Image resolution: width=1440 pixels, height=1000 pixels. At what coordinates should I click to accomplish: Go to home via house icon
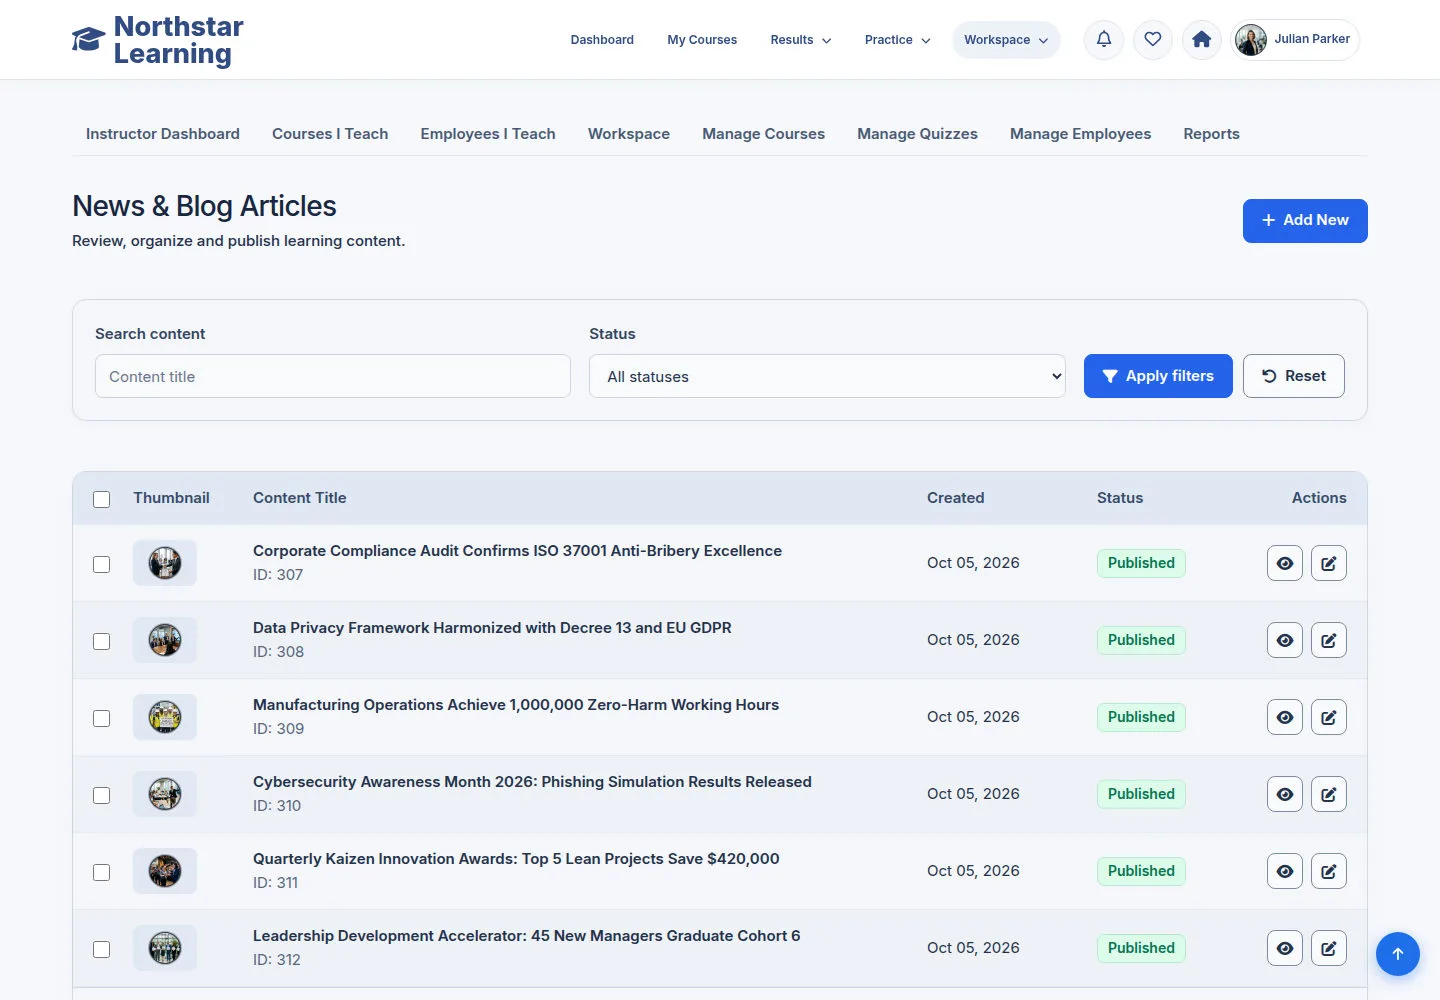pos(1202,40)
